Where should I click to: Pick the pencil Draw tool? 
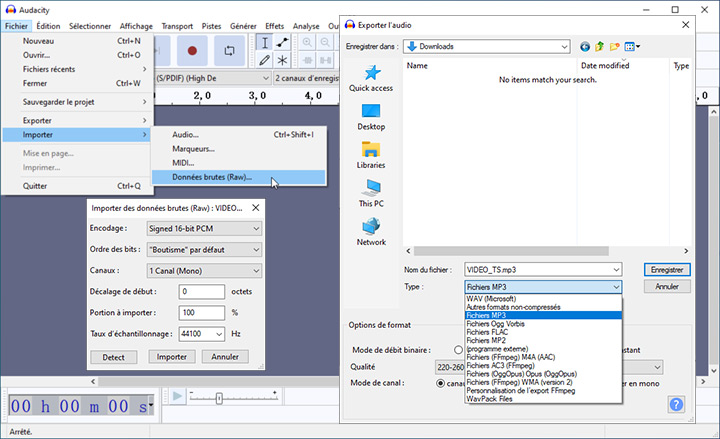(264, 60)
